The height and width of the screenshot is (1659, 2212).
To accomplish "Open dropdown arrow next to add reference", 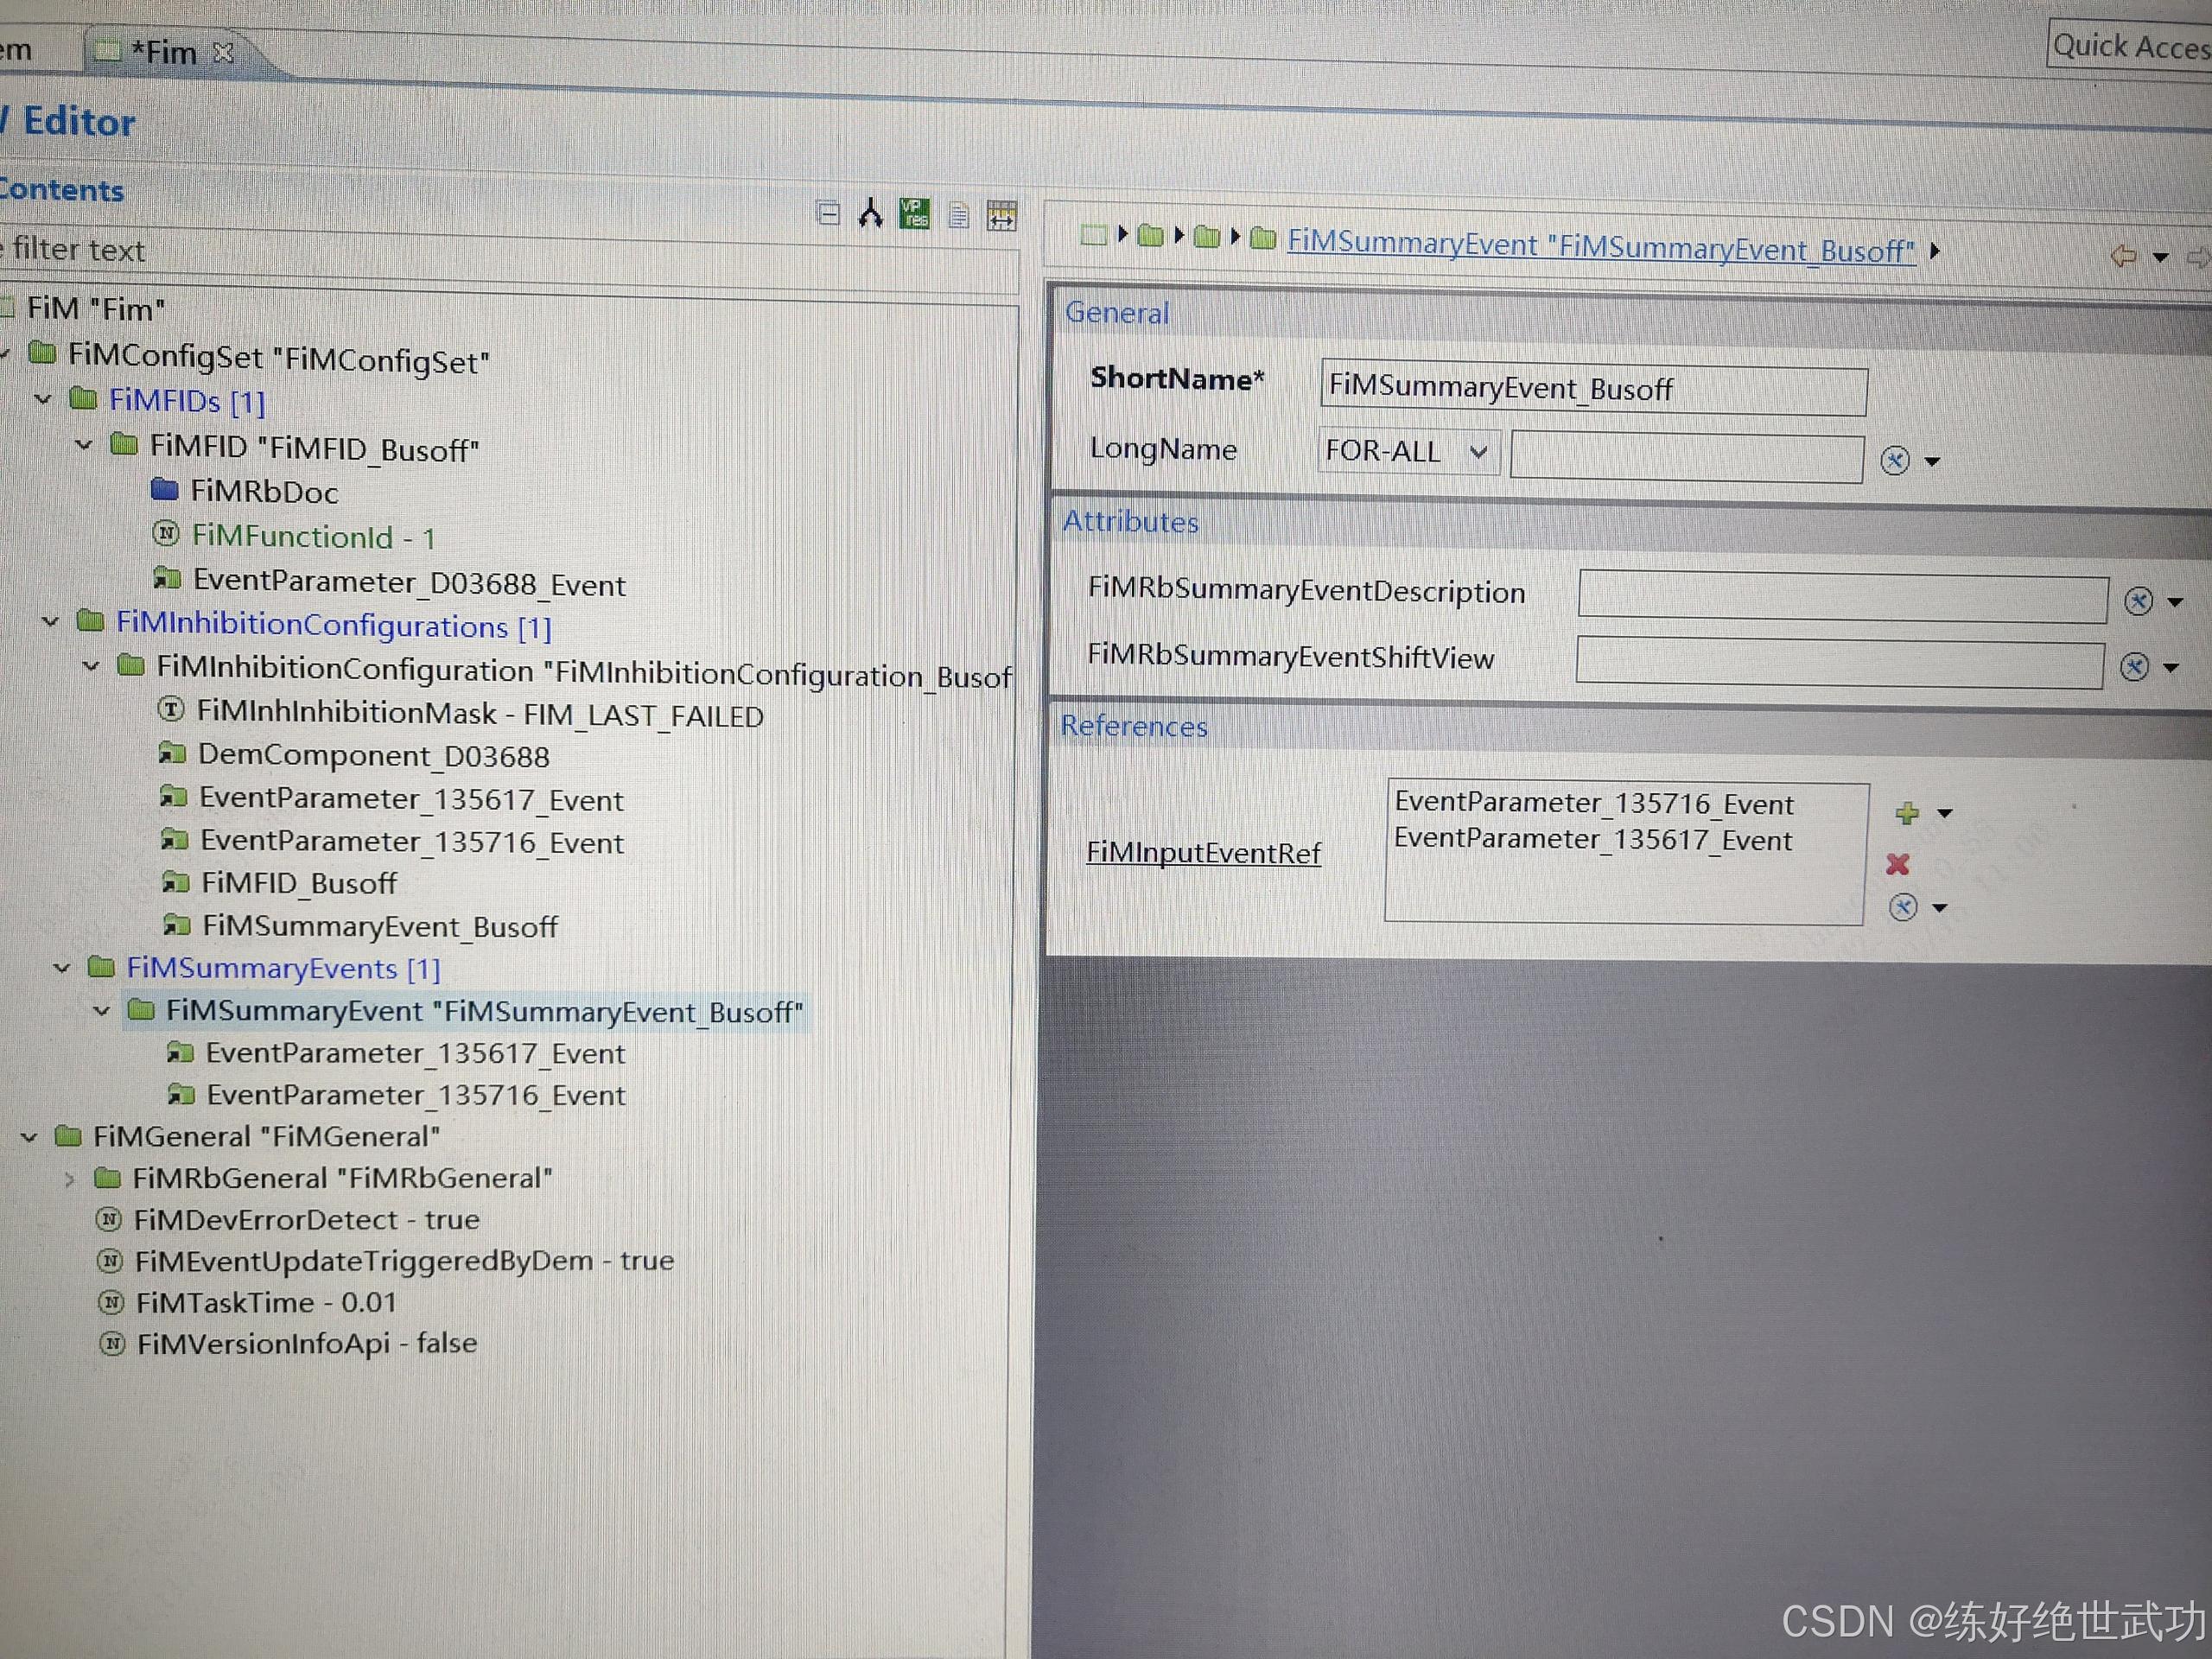I will (x=1945, y=814).
